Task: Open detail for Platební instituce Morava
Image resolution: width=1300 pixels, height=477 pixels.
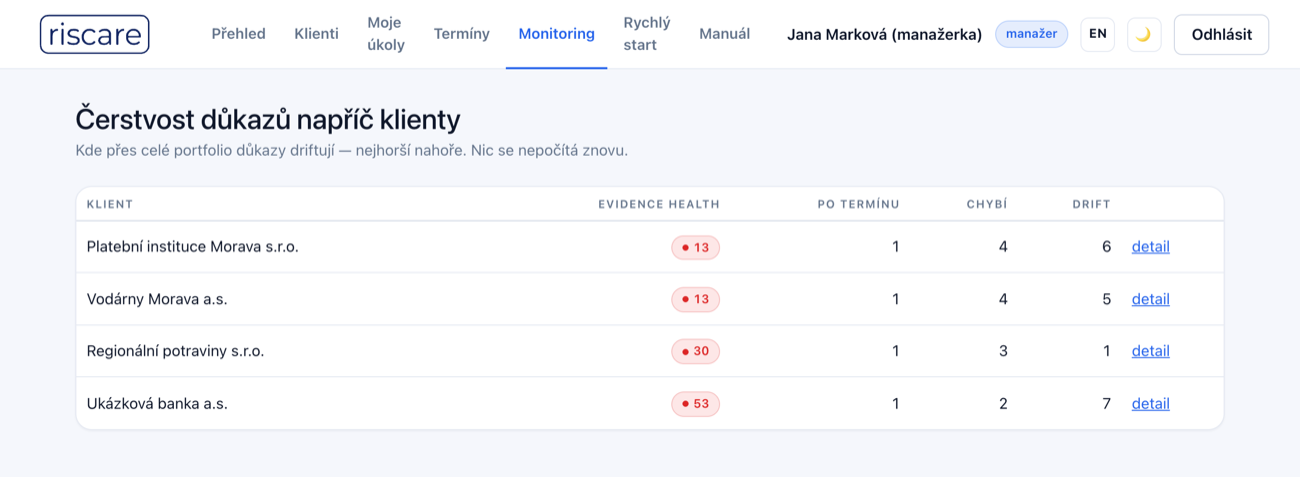Action: tap(1150, 247)
